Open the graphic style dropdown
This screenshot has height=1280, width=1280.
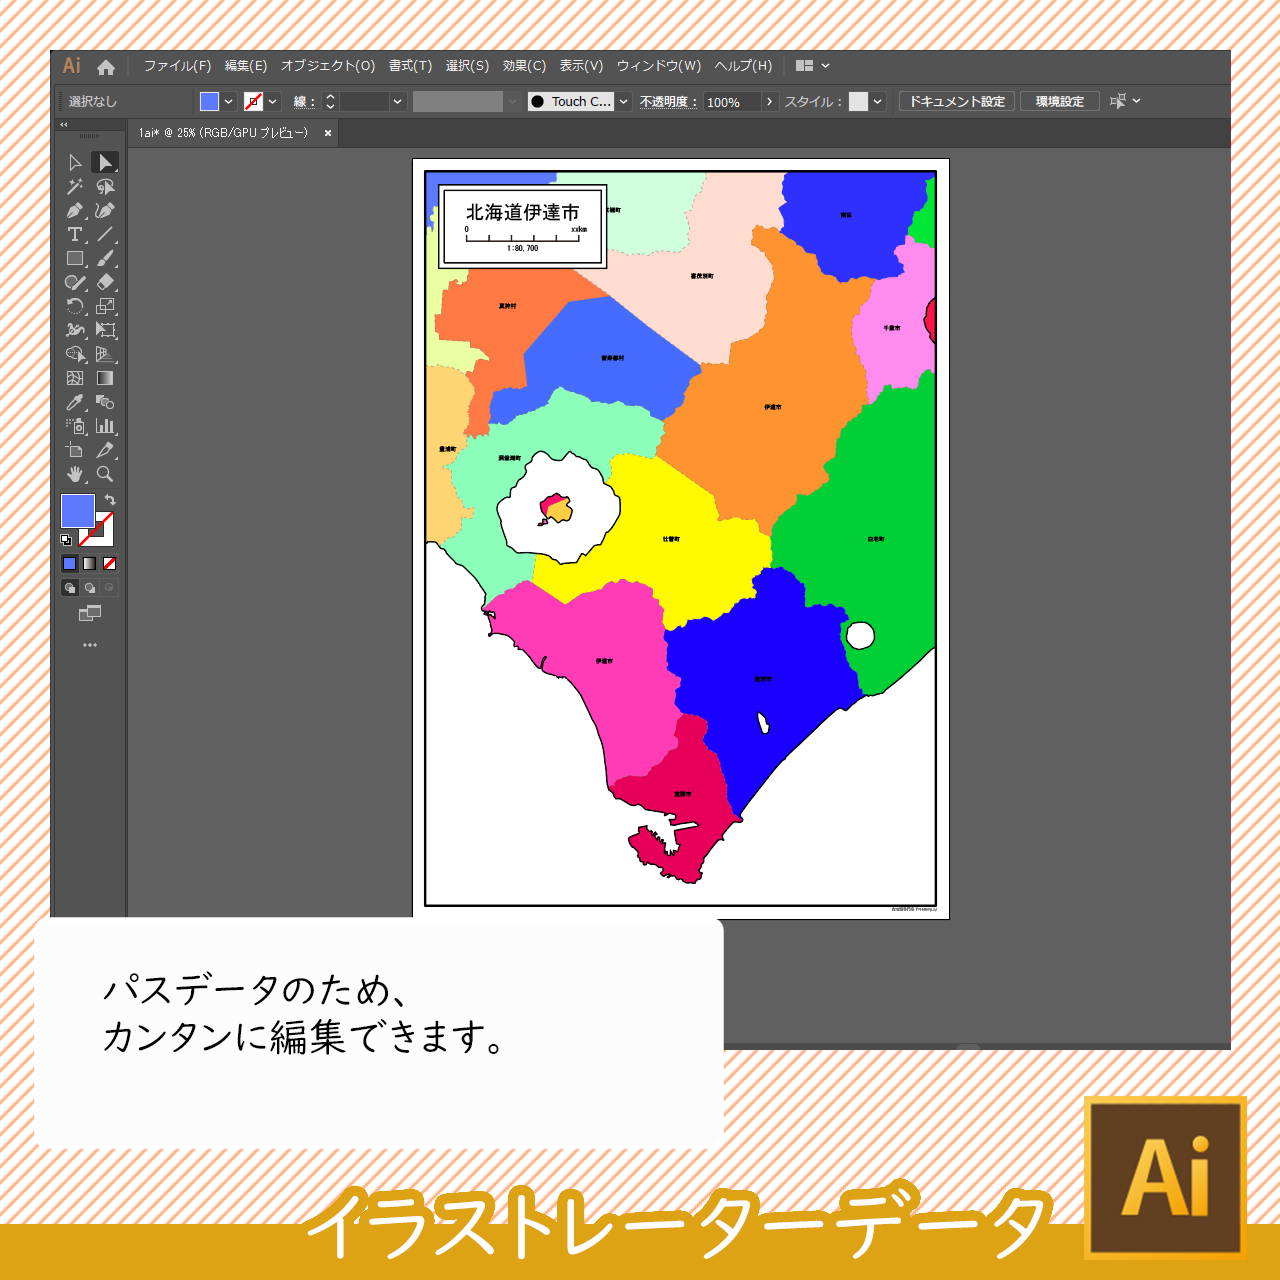click(878, 101)
